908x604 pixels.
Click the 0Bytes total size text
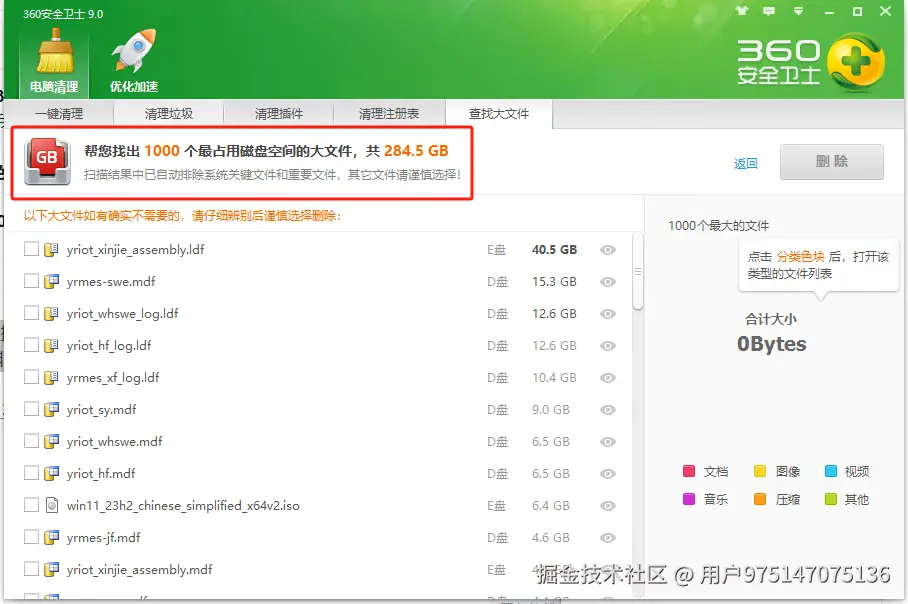coord(771,344)
